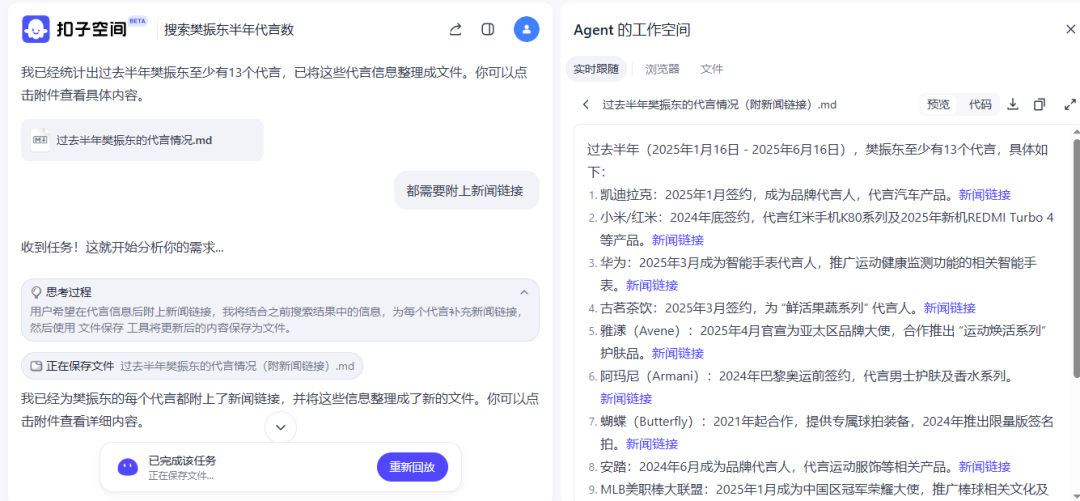The width and height of the screenshot is (1080, 501).
Task: Click the markdown file icon in attachment
Action: coord(41,140)
